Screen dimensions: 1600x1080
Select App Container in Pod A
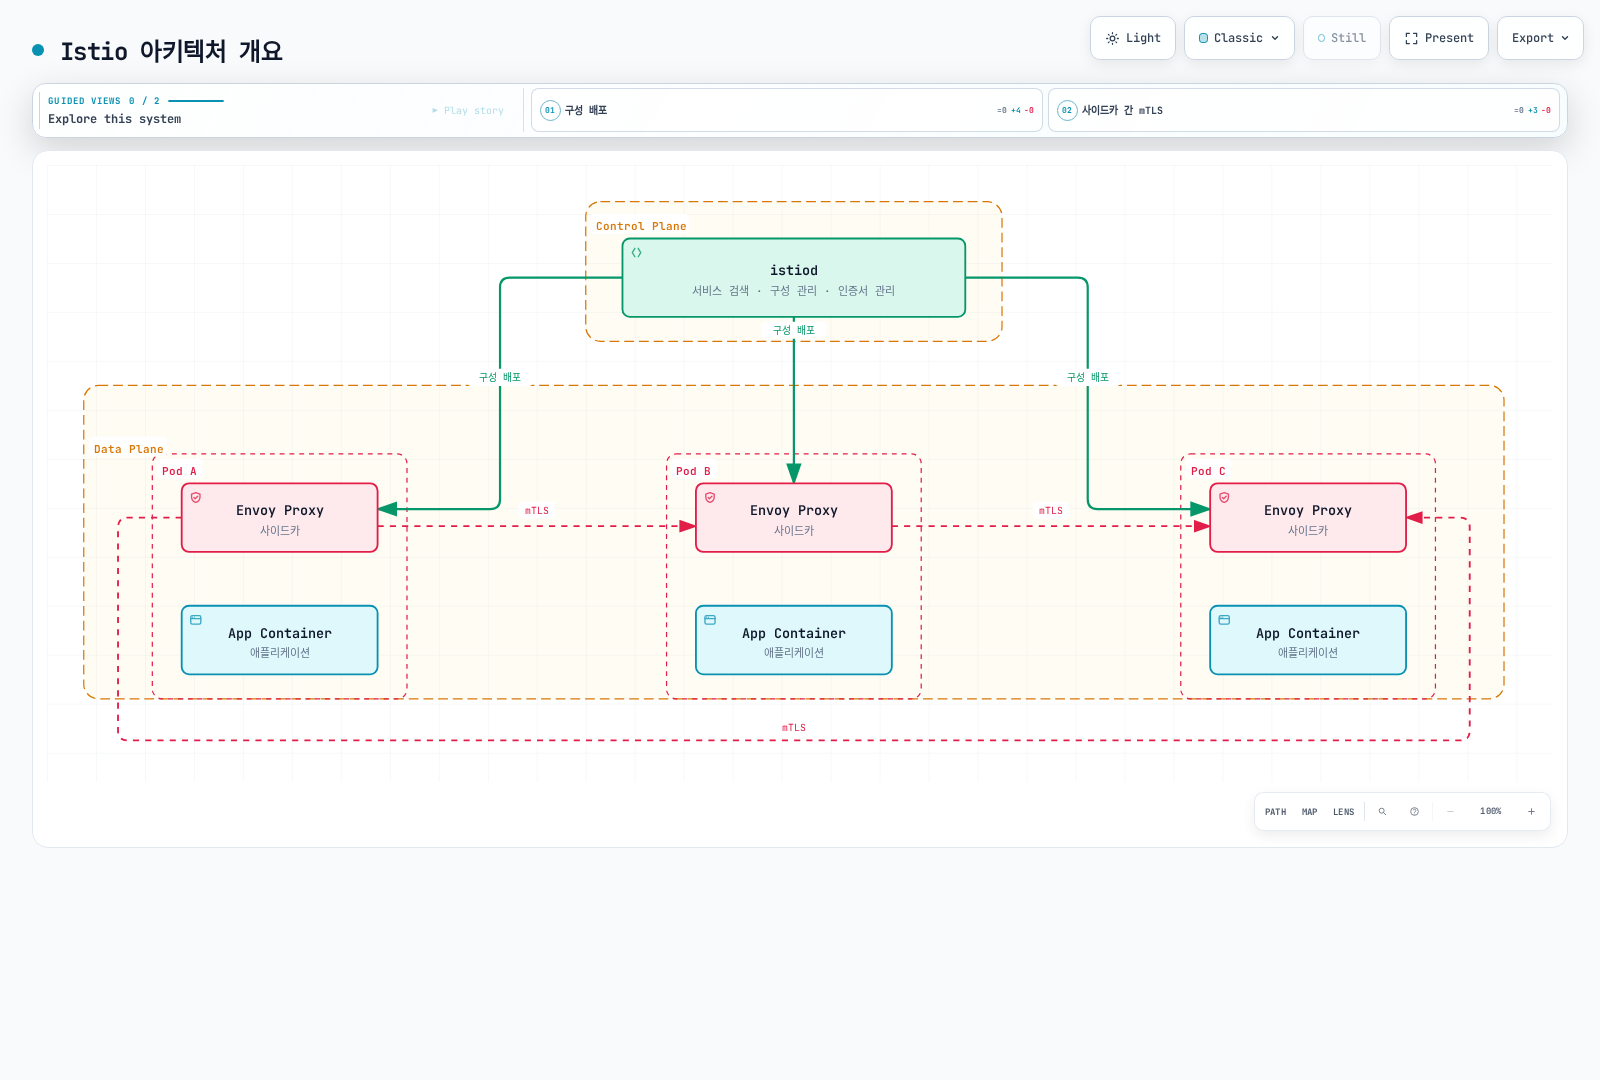tap(280, 640)
